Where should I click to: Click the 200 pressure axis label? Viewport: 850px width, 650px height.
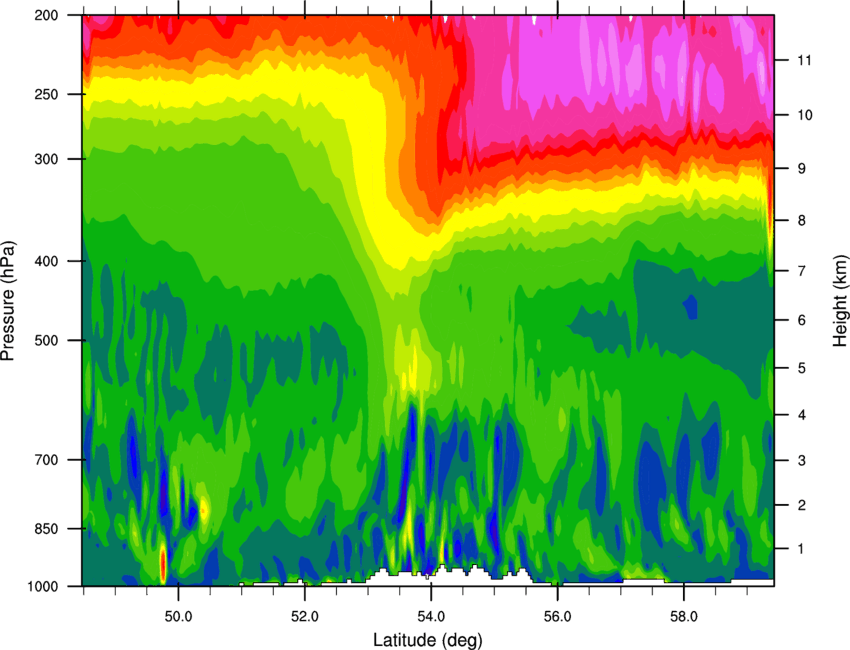coord(48,15)
